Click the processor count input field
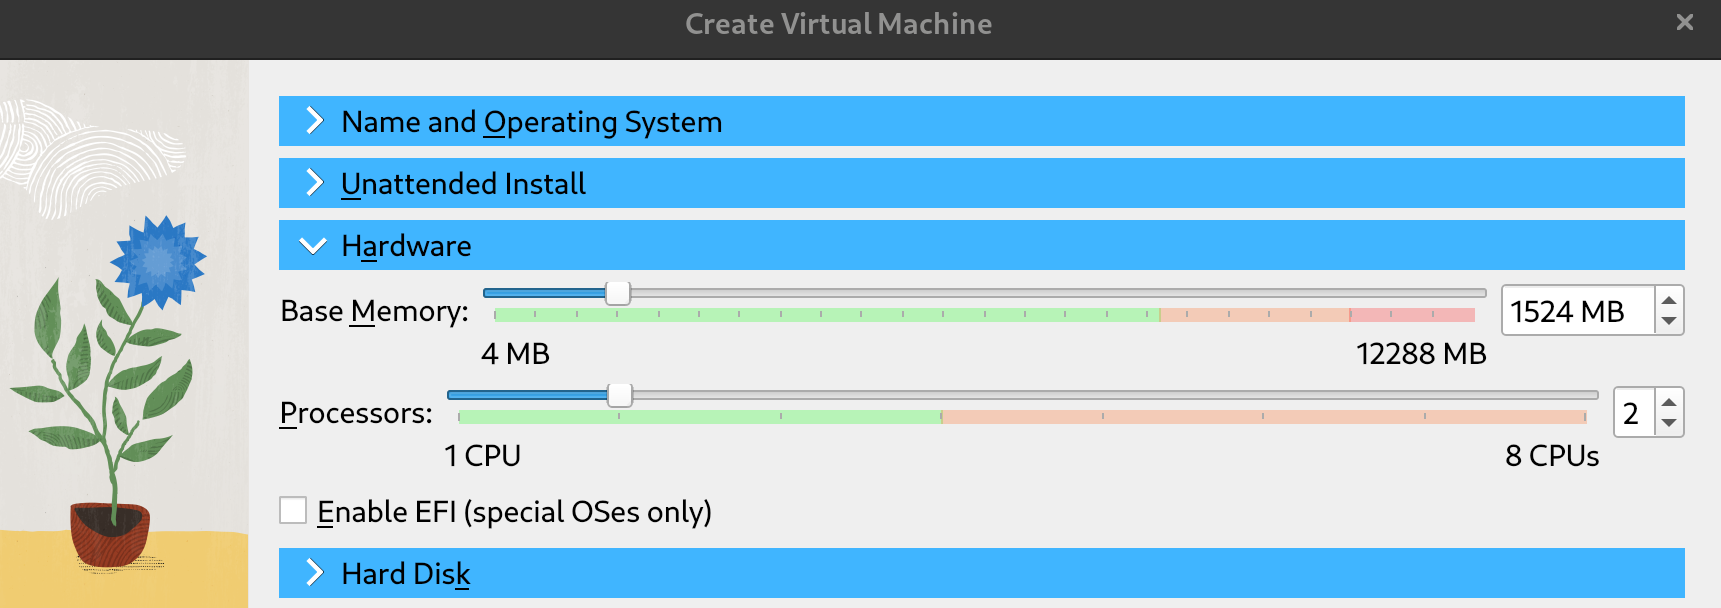Viewport: 1721px width, 608px height. click(1633, 413)
